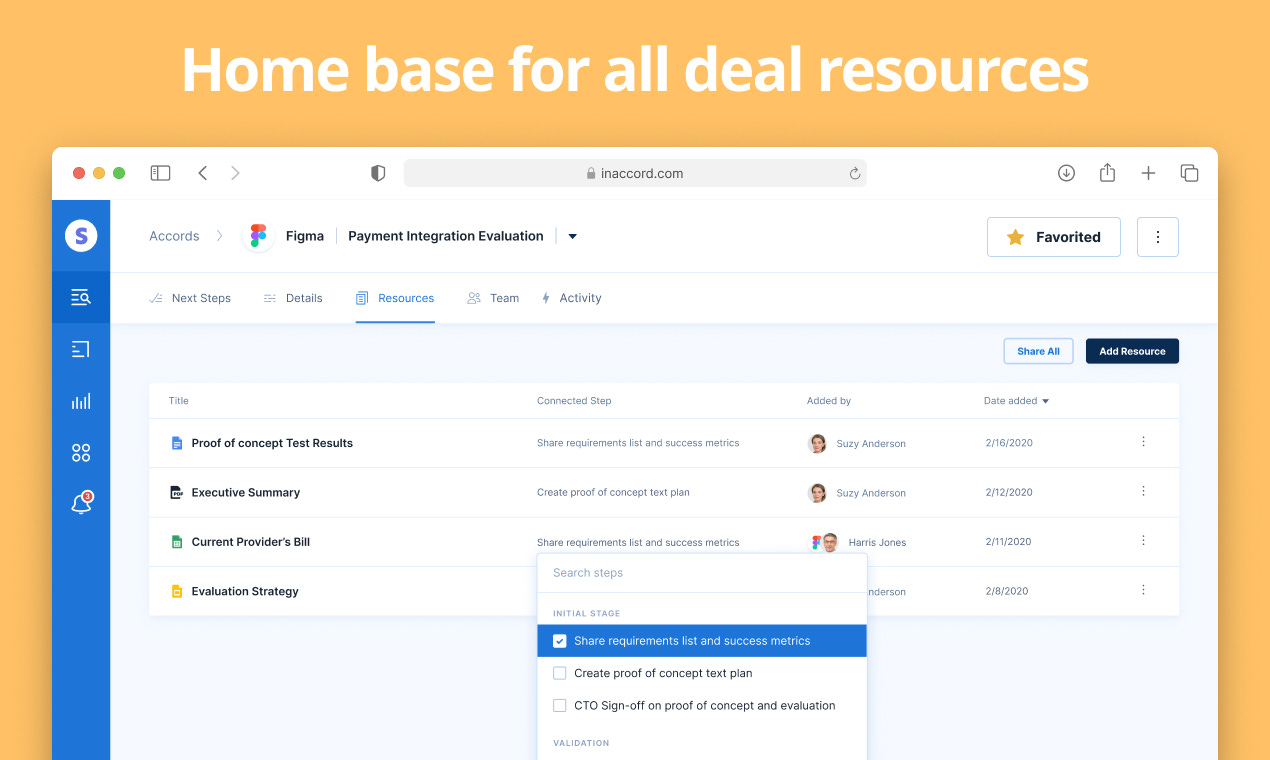Switch to the Next Steps tab

pos(190,298)
